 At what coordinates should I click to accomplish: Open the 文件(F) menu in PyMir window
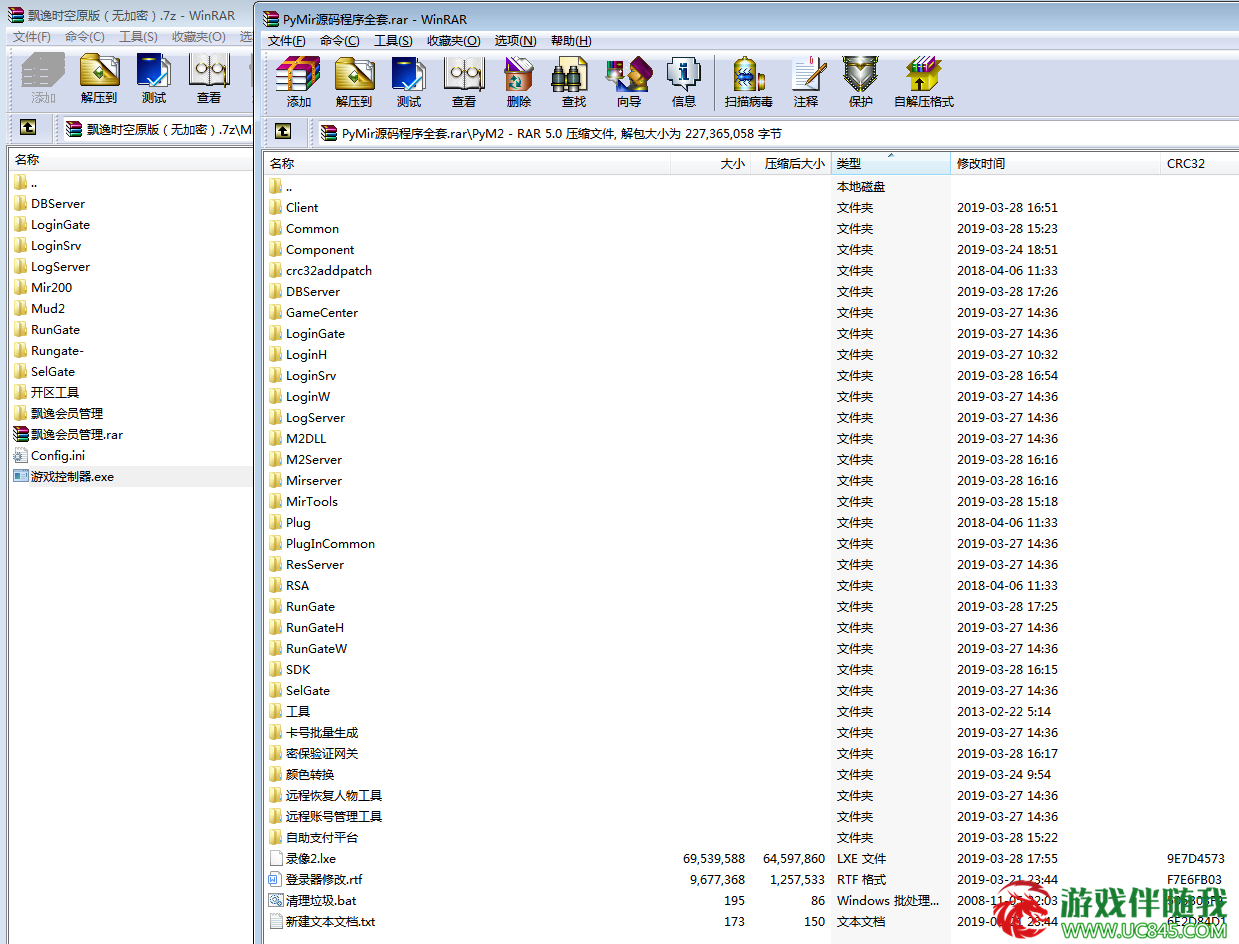286,41
